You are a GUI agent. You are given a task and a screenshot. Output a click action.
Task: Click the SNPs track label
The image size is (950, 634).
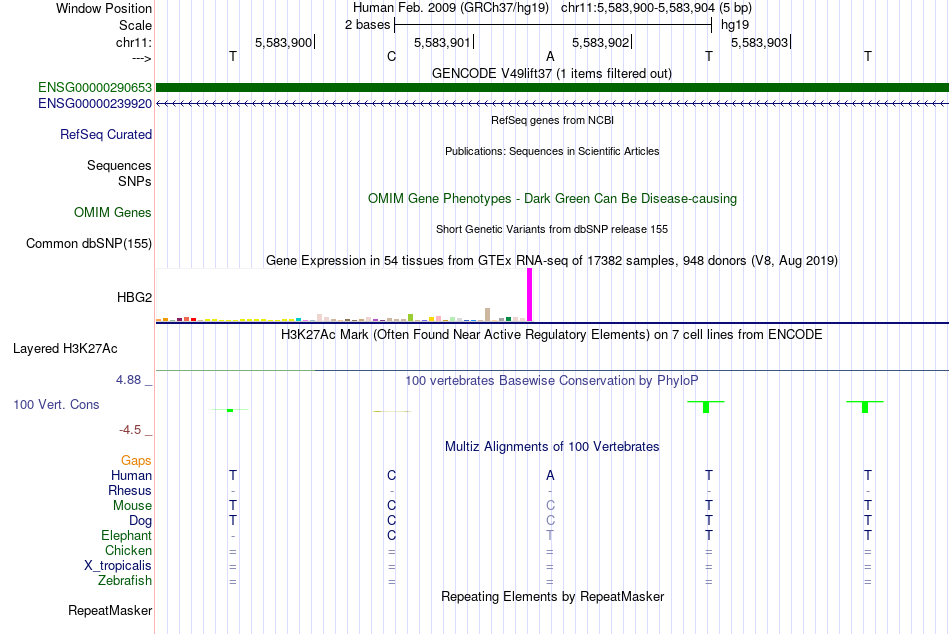135,181
